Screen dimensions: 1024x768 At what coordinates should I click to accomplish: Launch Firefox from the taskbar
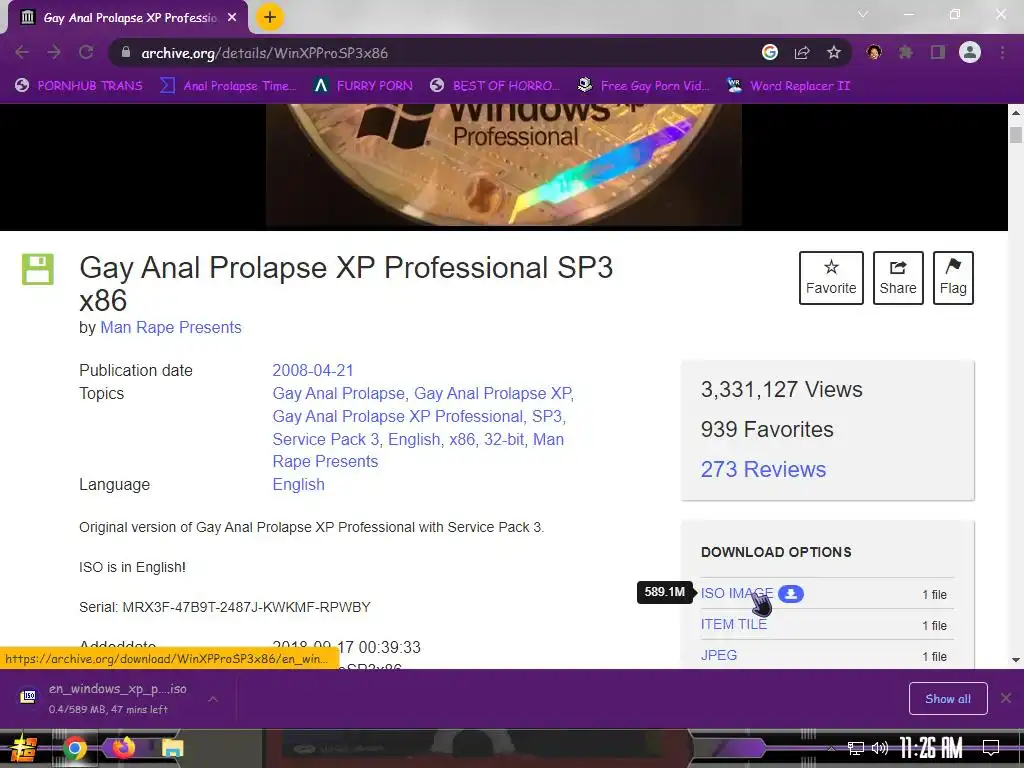coord(123,748)
